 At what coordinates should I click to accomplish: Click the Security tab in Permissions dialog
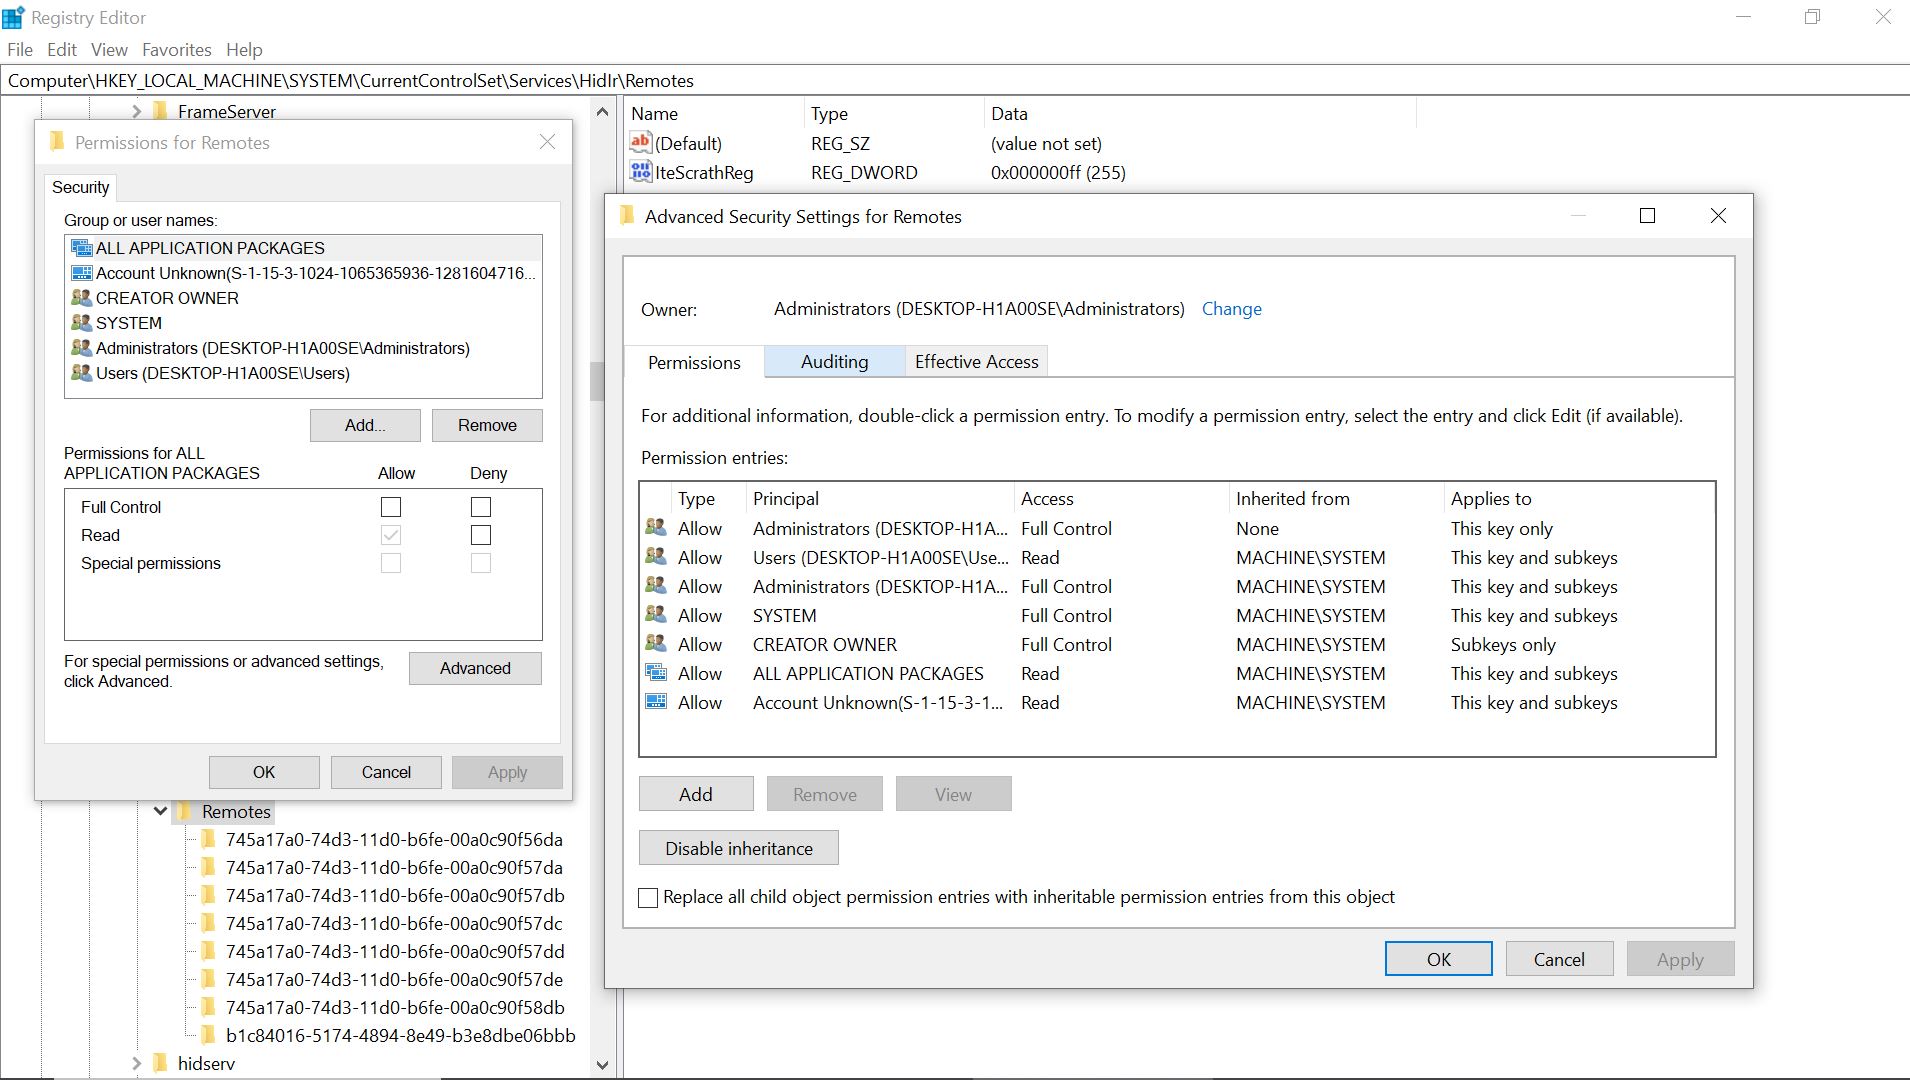80,187
